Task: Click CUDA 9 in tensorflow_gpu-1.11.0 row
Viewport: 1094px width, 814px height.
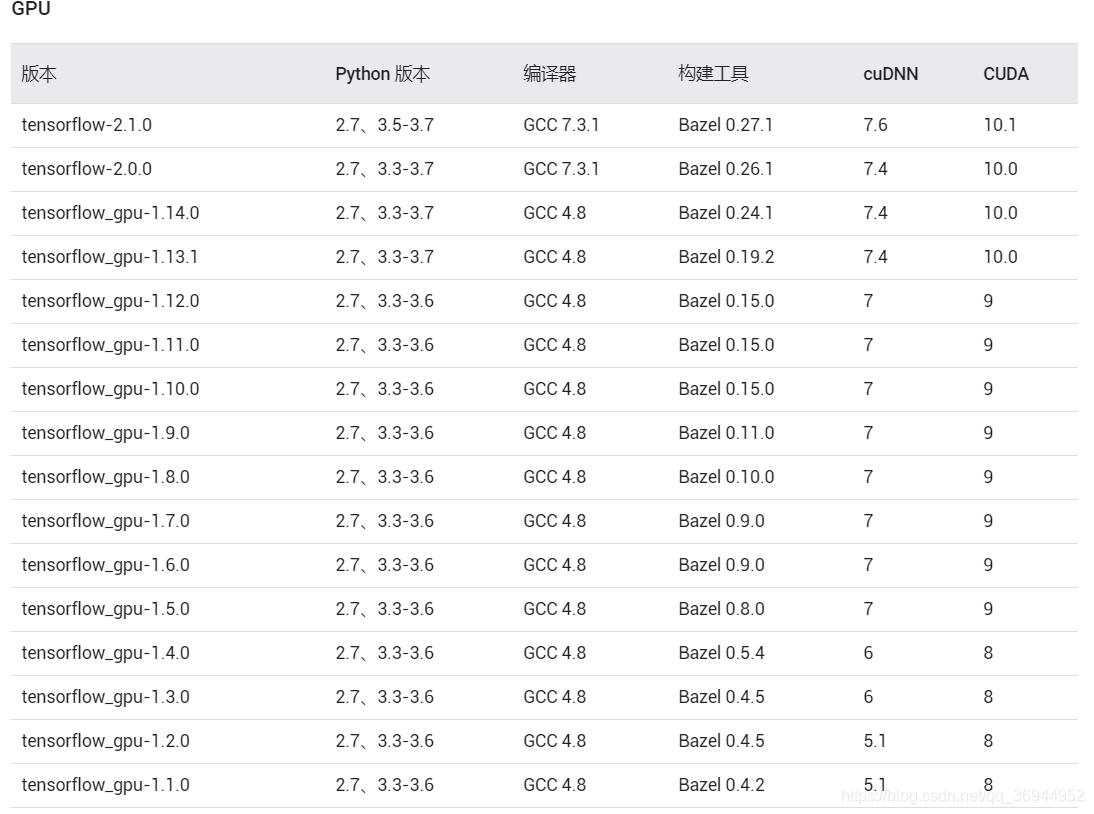Action: coord(988,345)
